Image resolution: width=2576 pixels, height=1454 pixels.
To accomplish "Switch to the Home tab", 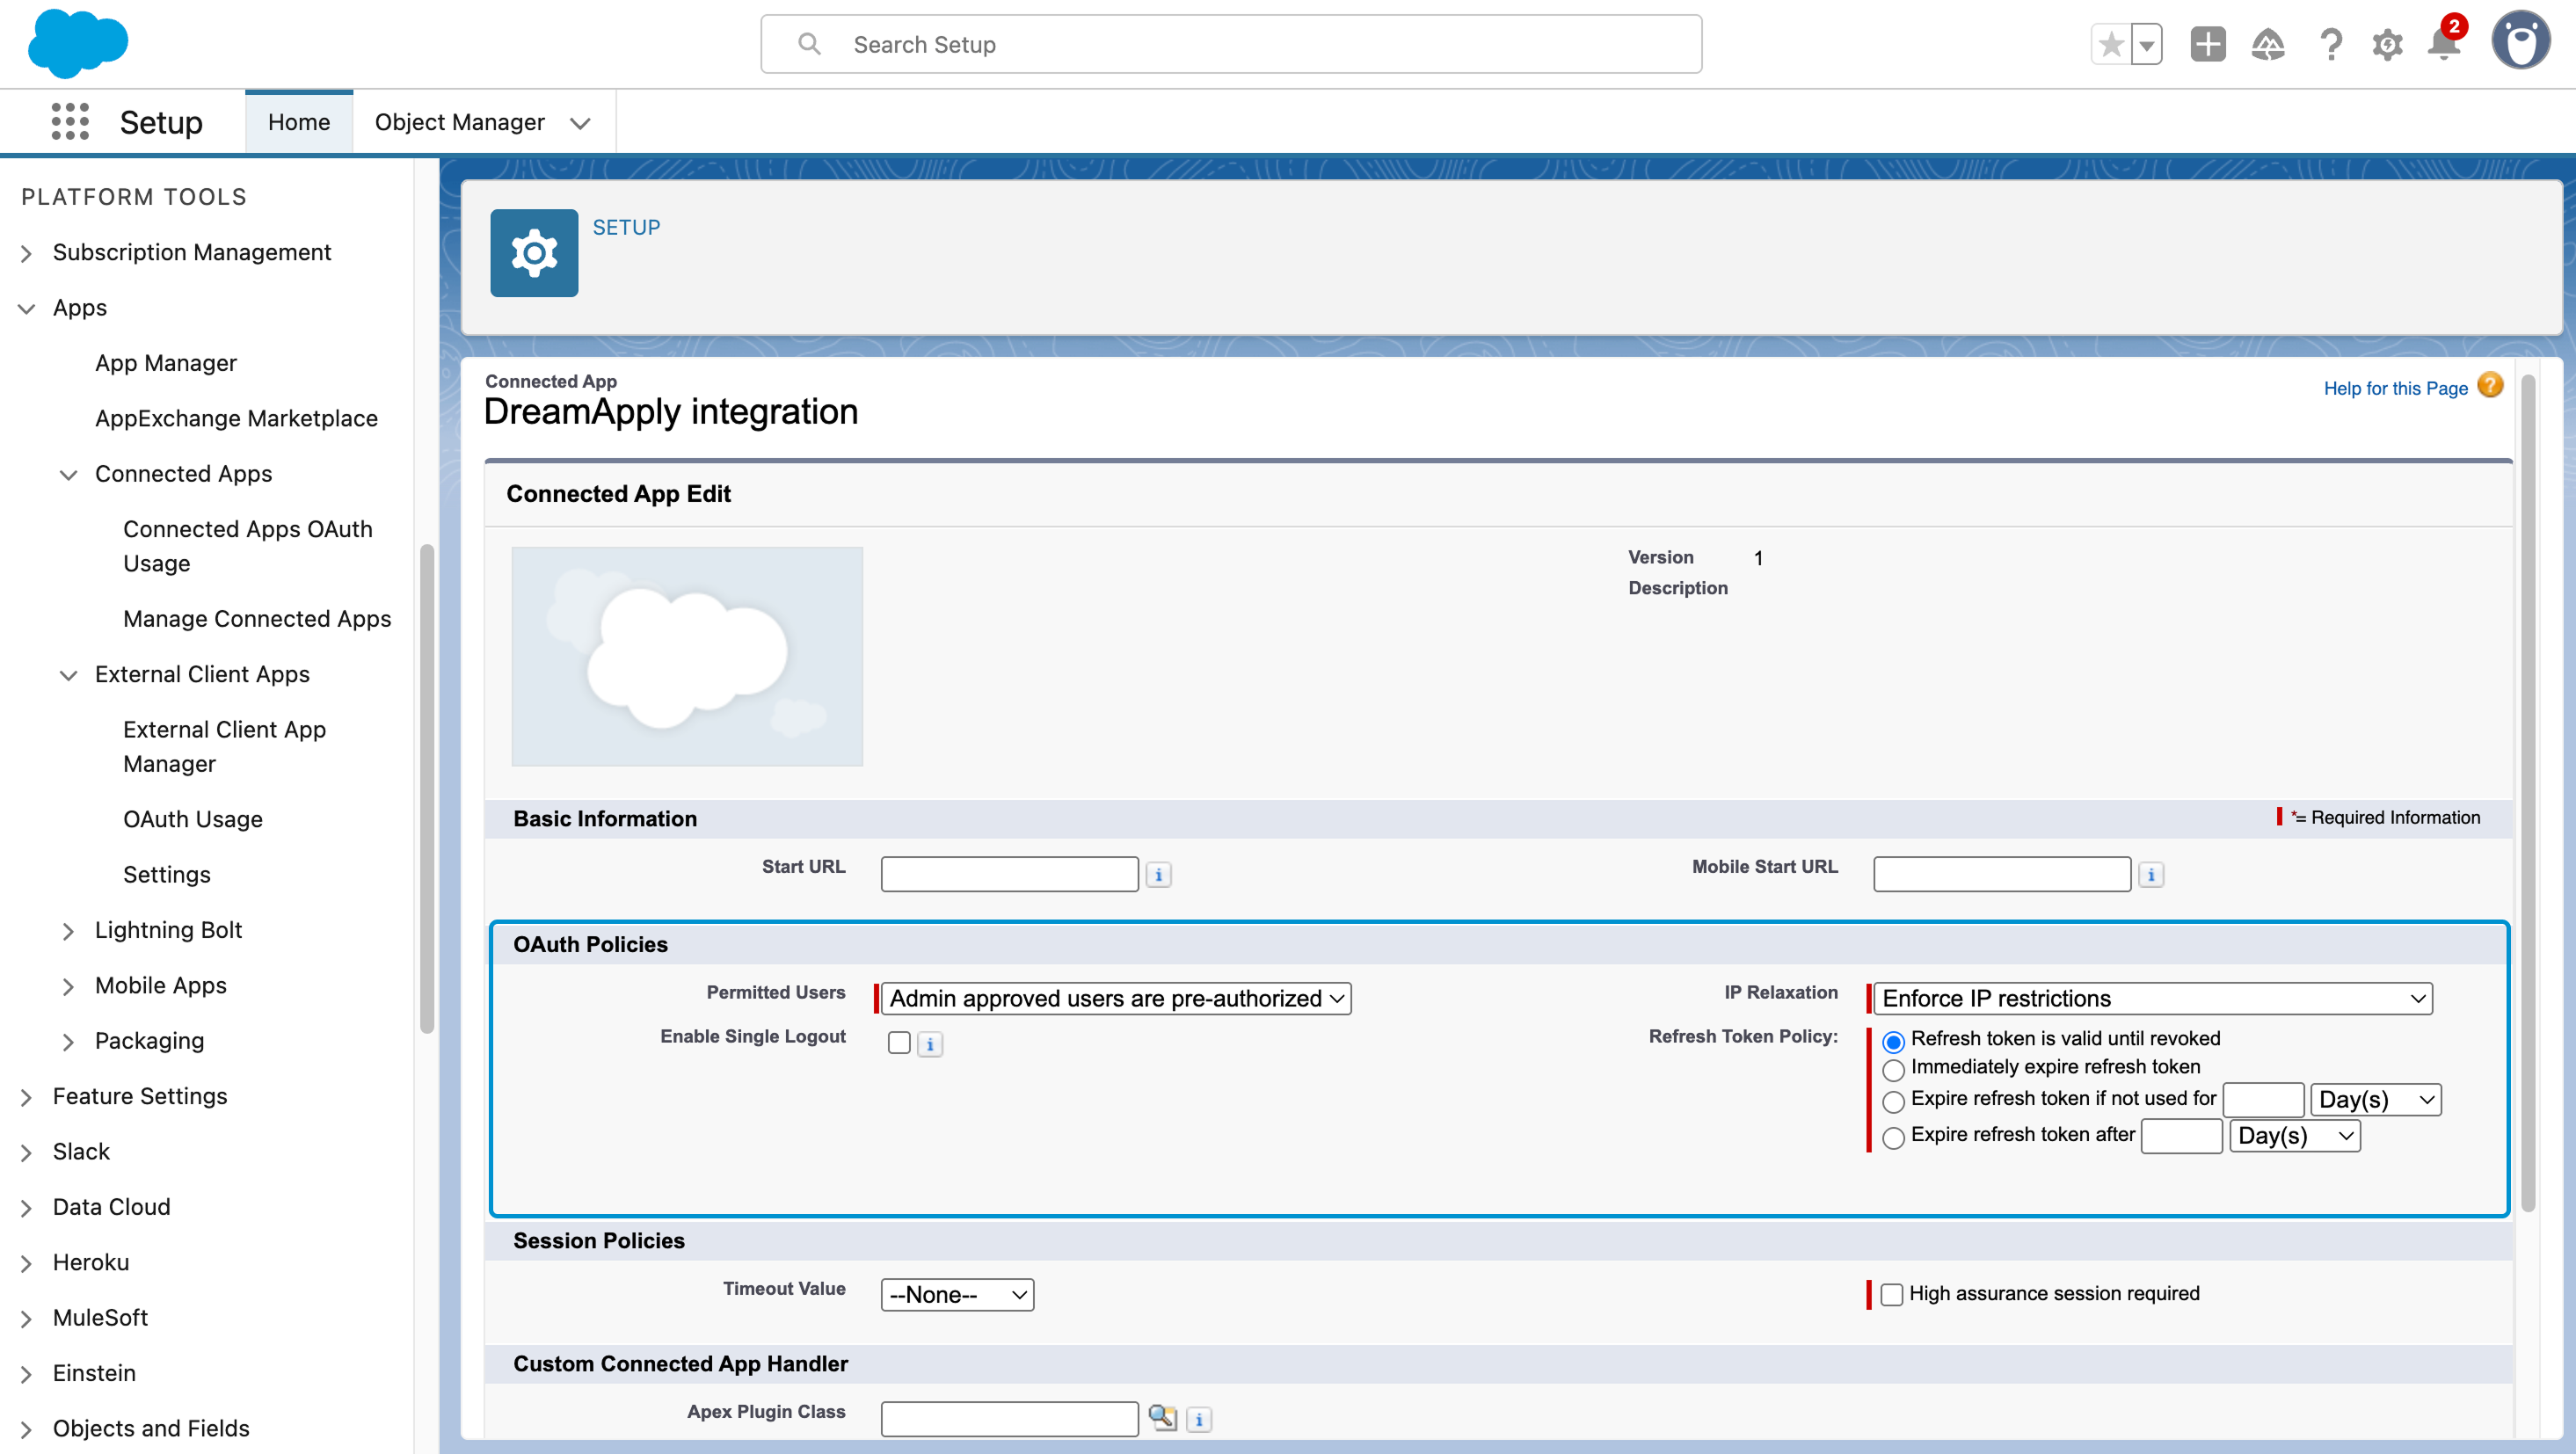I will tap(299, 122).
